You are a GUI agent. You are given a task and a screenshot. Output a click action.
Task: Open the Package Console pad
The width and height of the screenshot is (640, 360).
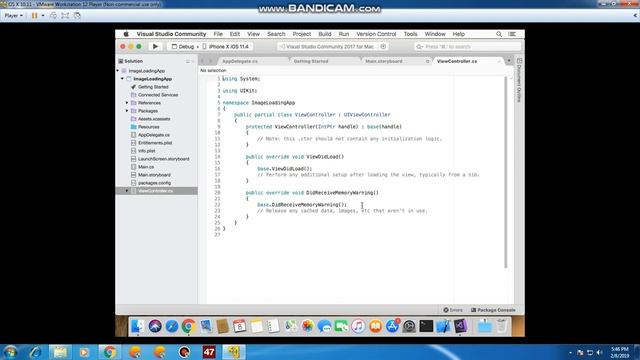point(493,310)
